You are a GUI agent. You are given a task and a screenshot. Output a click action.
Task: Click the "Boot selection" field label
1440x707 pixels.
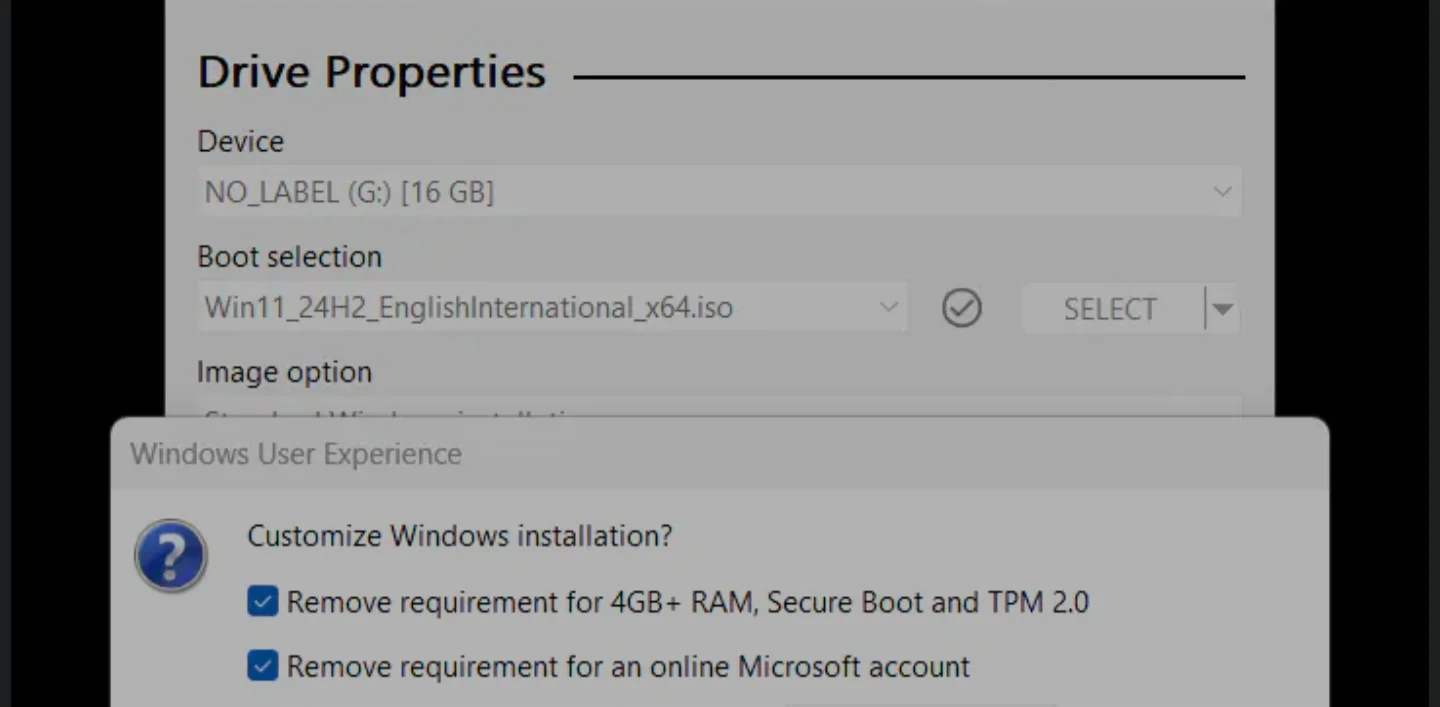point(289,256)
